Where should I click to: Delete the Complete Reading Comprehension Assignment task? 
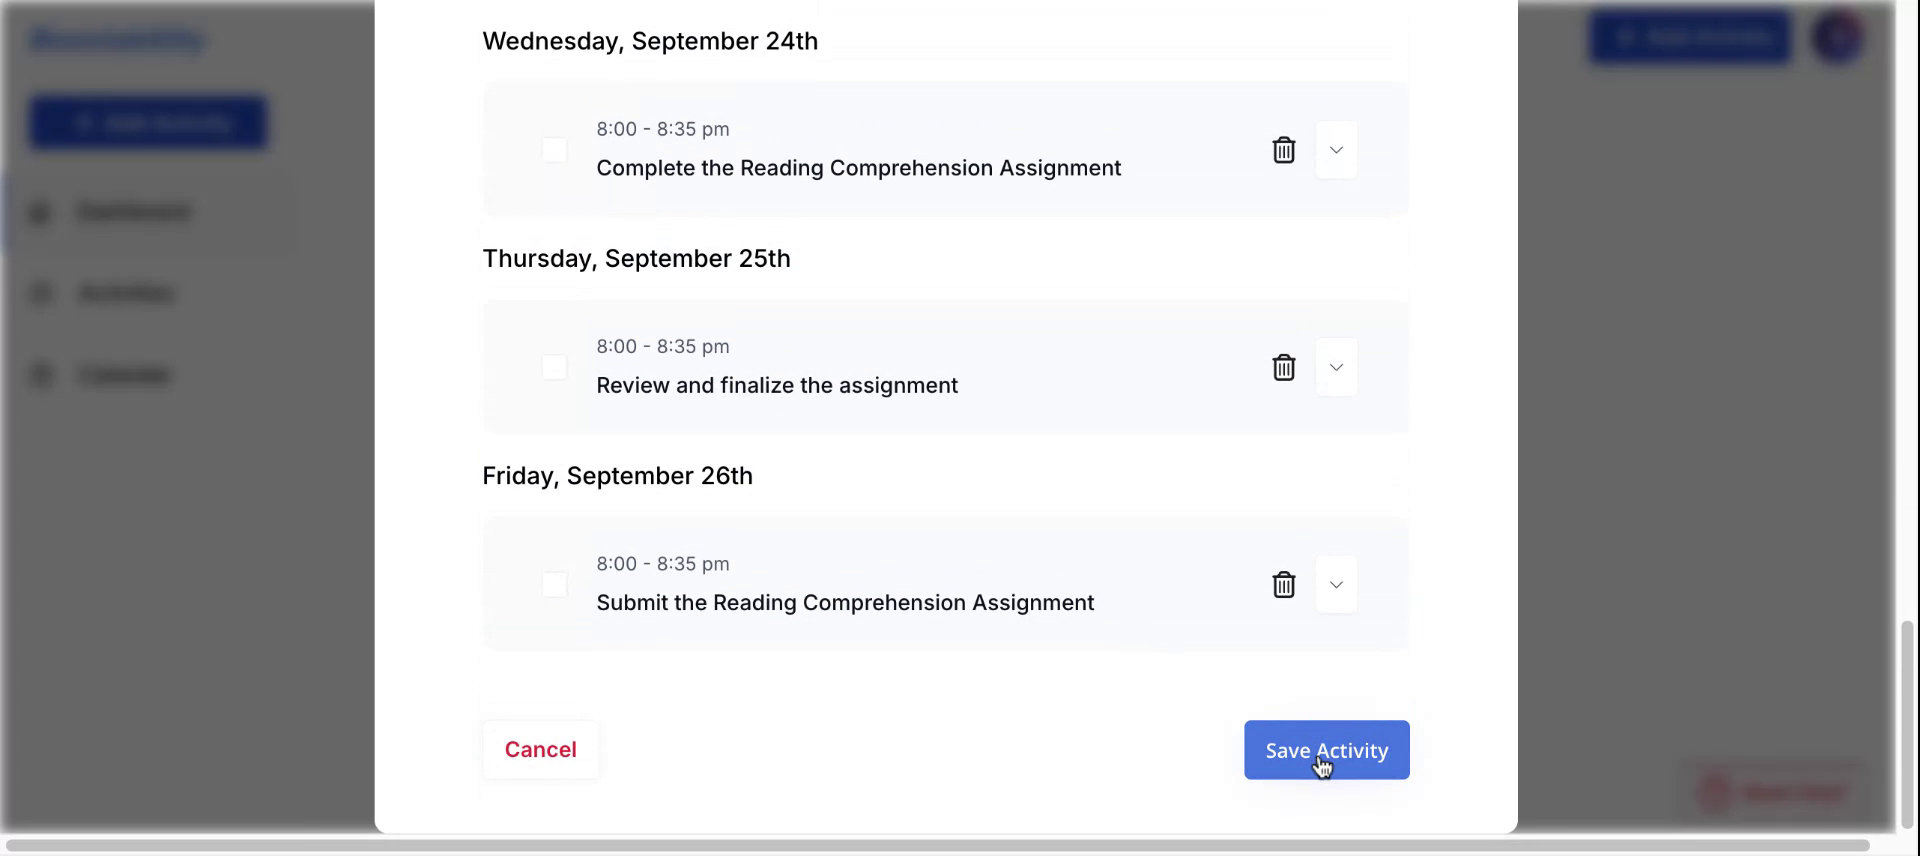[1283, 150]
